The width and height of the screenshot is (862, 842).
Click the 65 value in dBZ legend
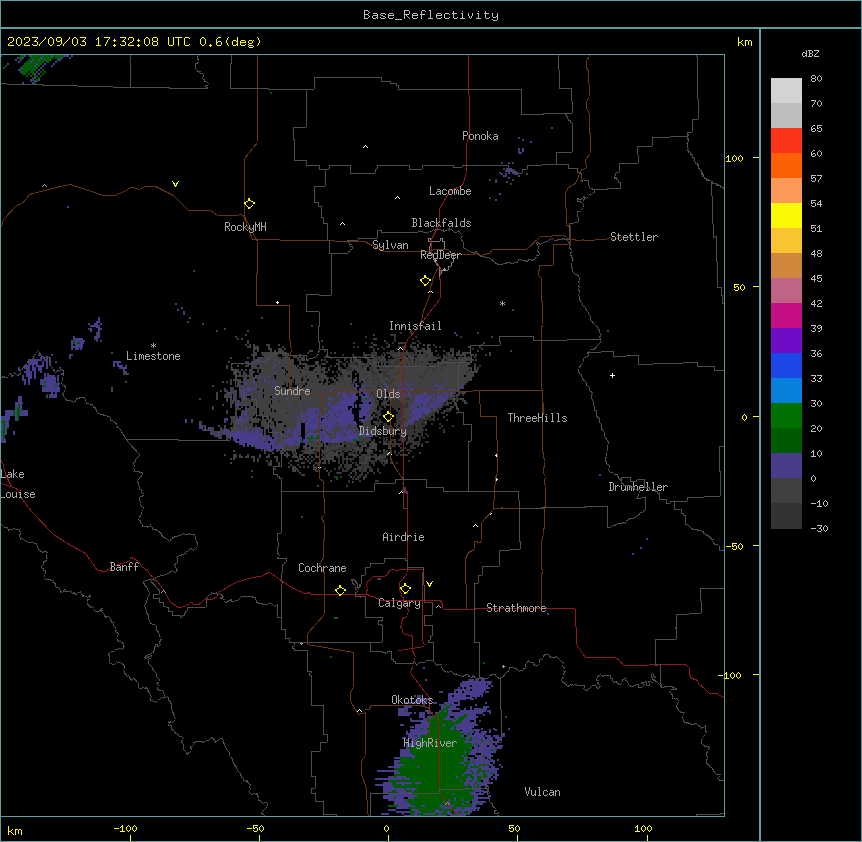click(816, 128)
